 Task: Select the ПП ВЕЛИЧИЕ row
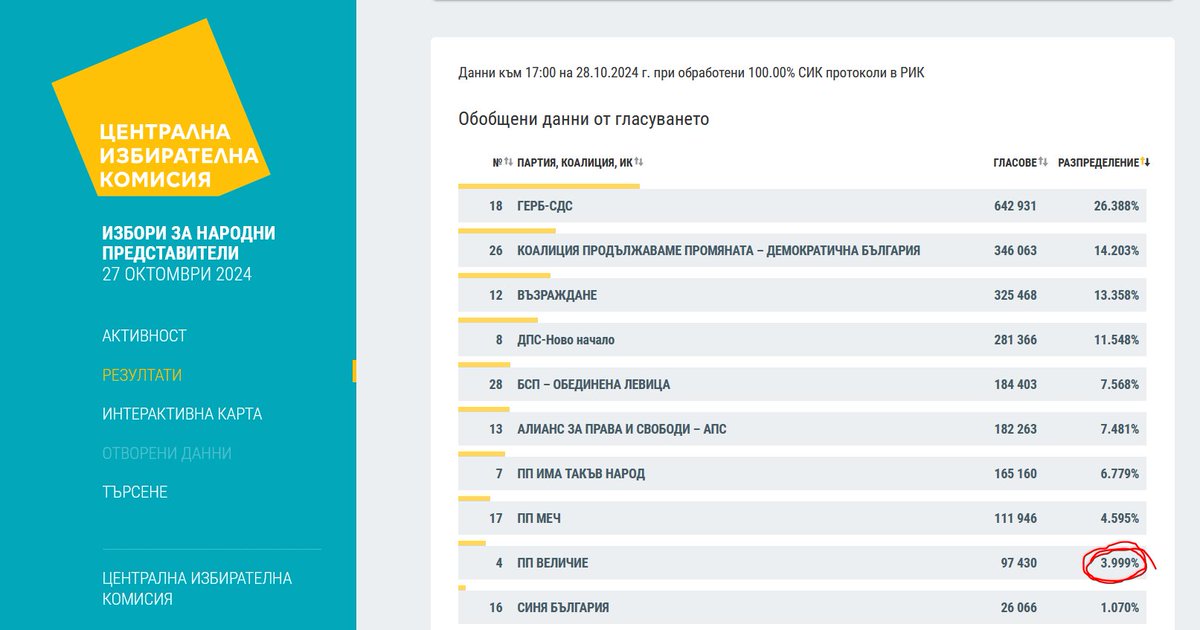tap(802, 563)
